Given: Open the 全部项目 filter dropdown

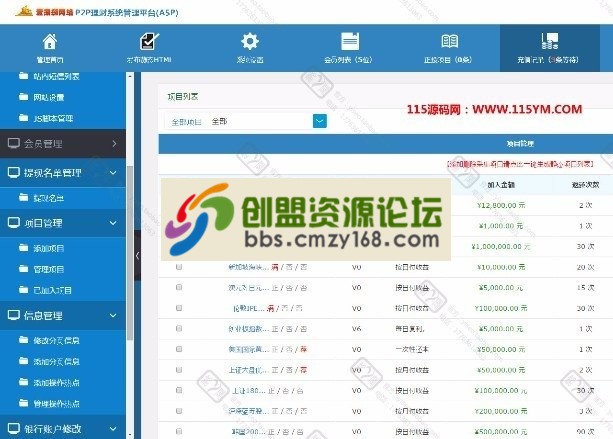Looking at the screenshot, I should (x=319, y=121).
